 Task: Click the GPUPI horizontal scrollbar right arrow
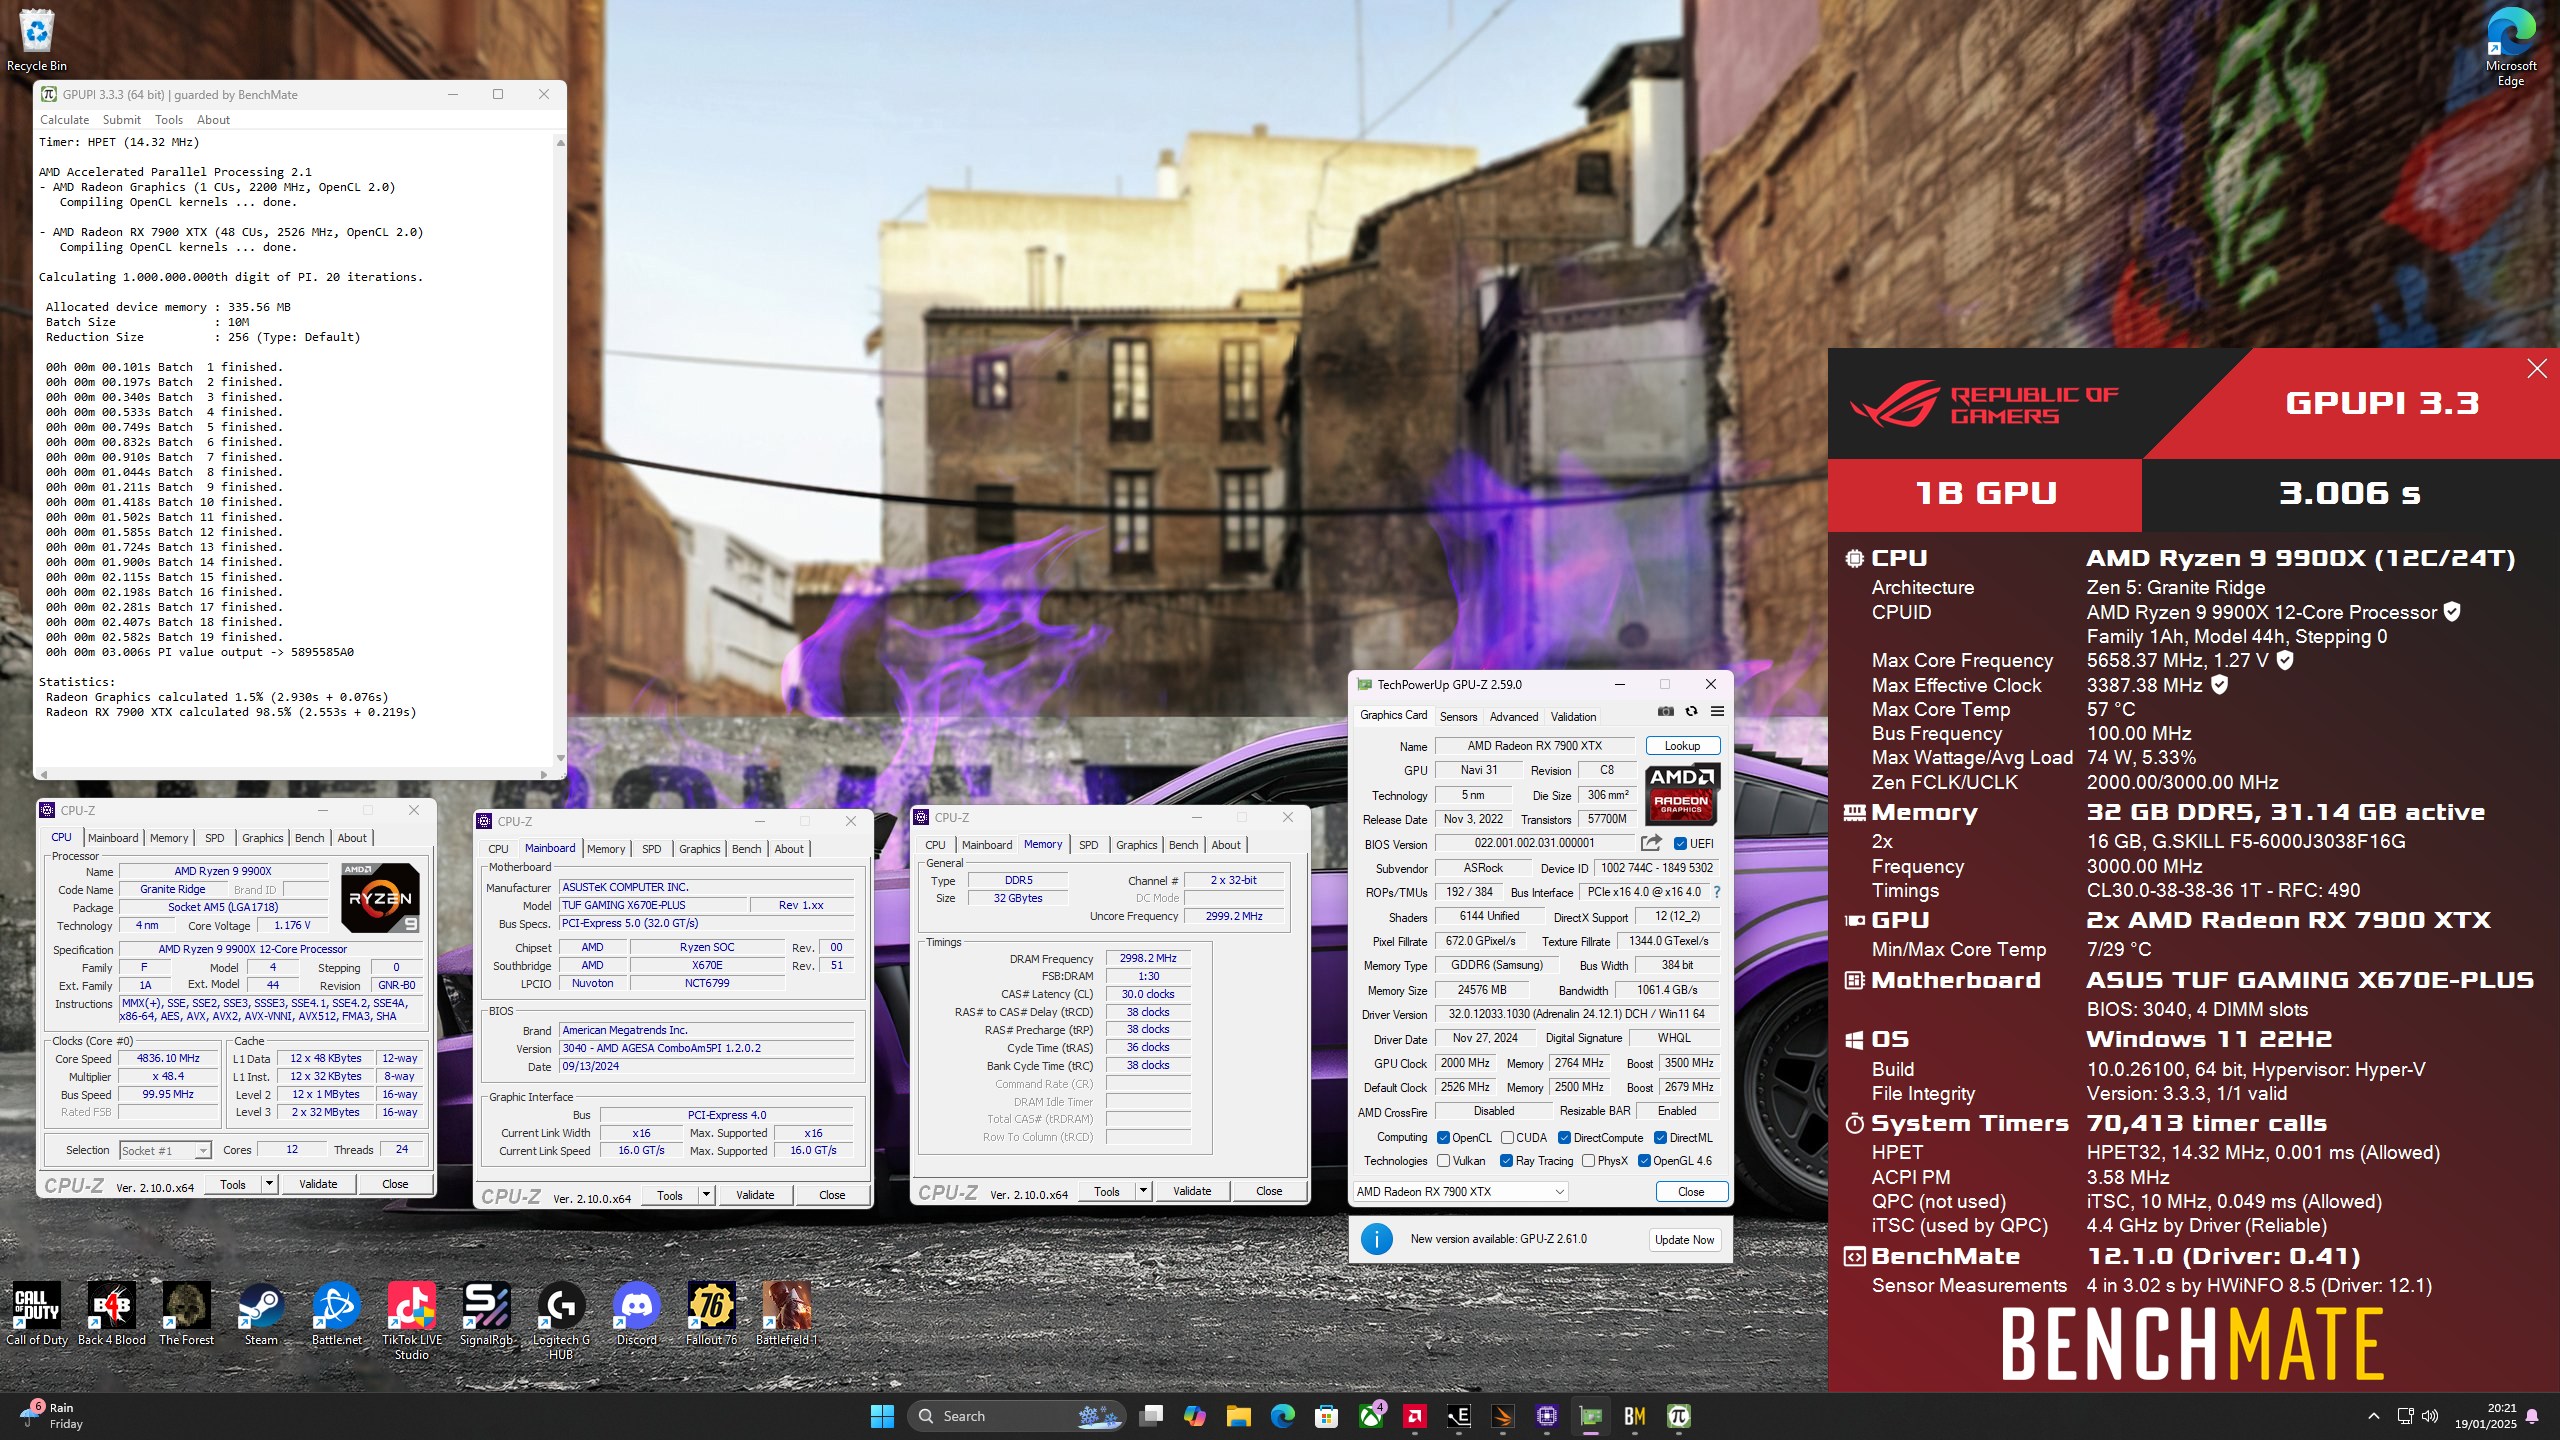(x=544, y=774)
